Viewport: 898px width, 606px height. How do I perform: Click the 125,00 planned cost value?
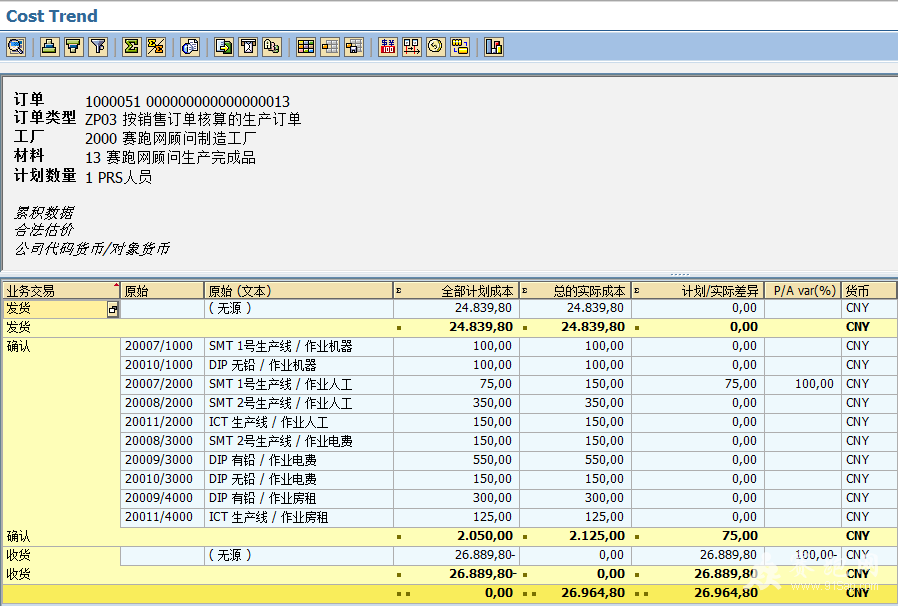pyautogui.click(x=492, y=517)
